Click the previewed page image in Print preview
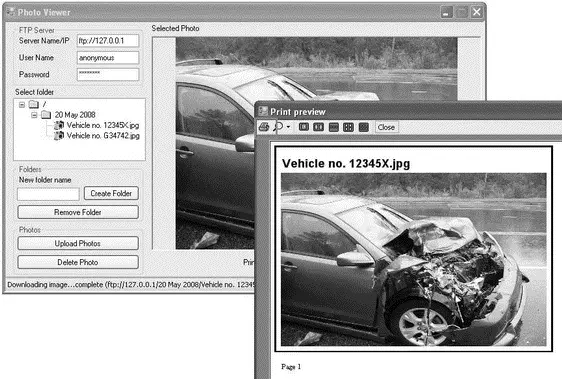Screen dimensions: 562x379 pyautogui.click(x=414, y=260)
